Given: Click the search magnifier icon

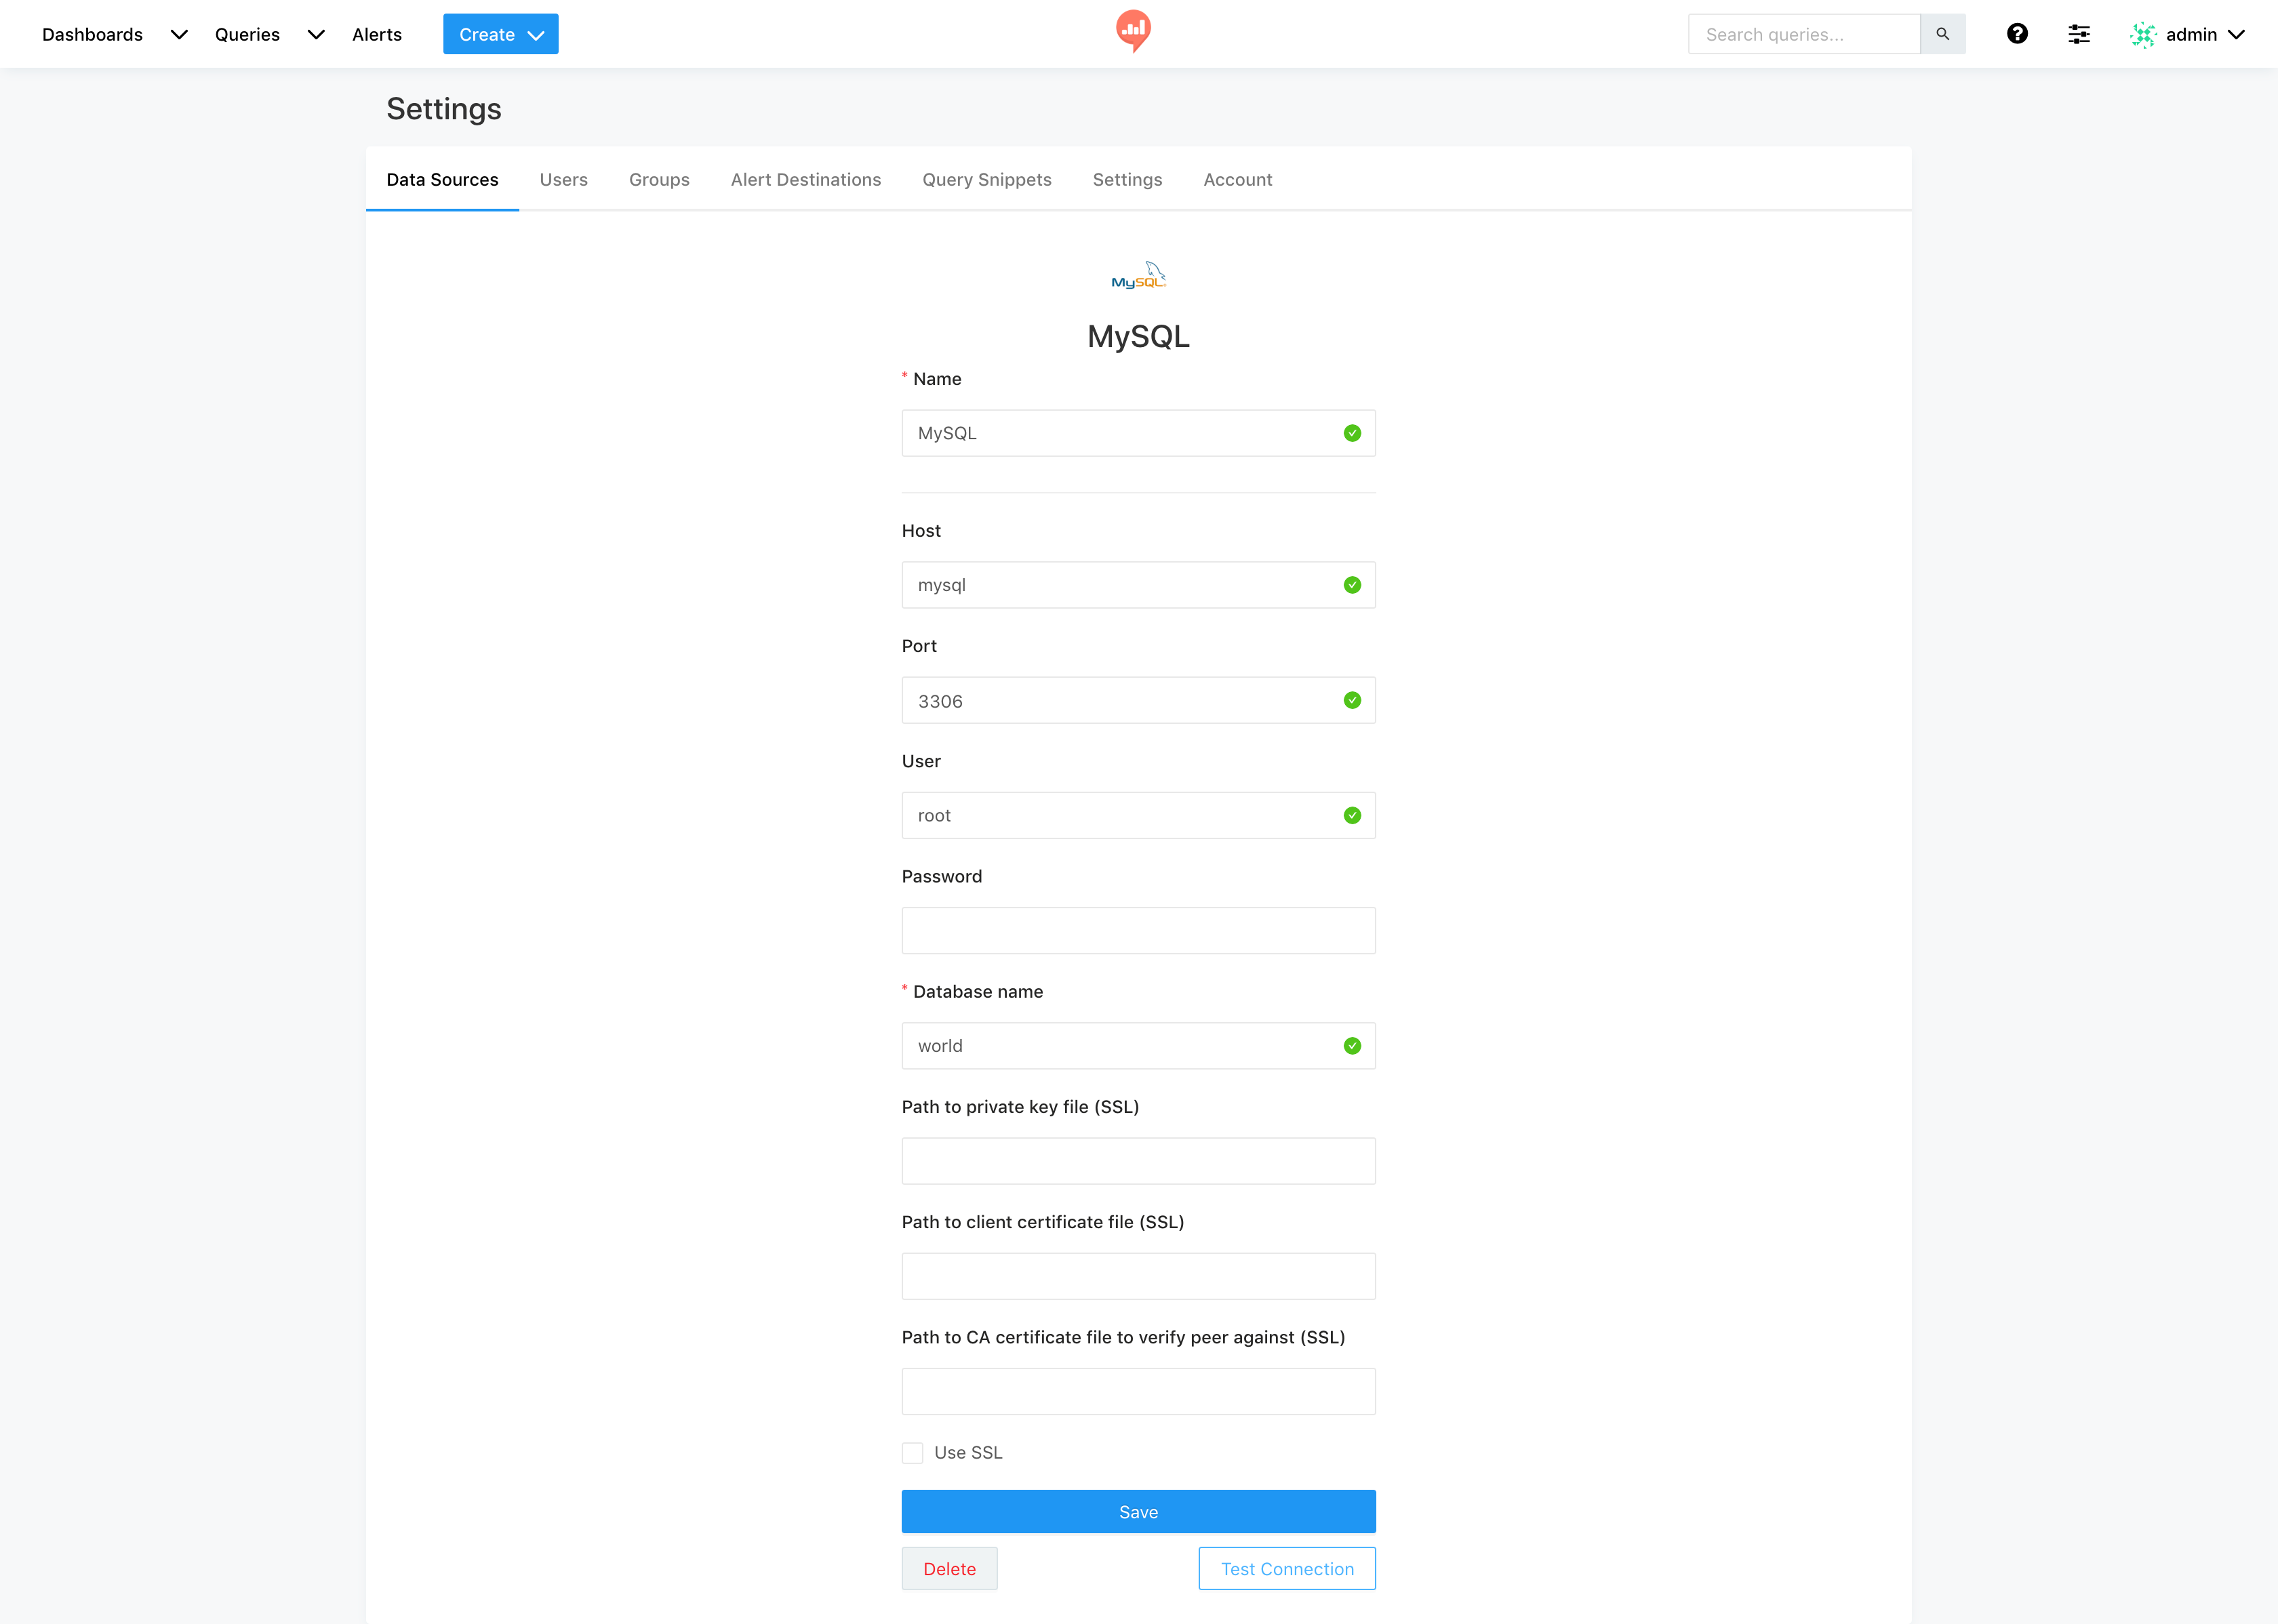Looking at the screenshot, I should (1942, 34).
